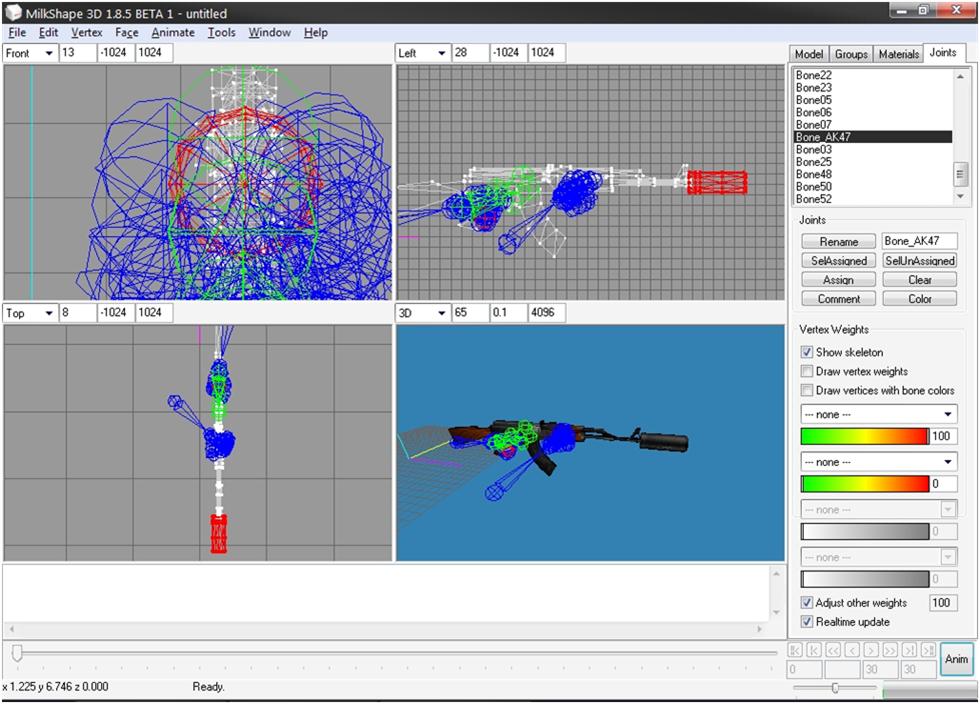Image resolution: width=980 pixels, height=704 pixels.
Task: Click scroll-up arrow of joints list
Action: tap(961, 76)
